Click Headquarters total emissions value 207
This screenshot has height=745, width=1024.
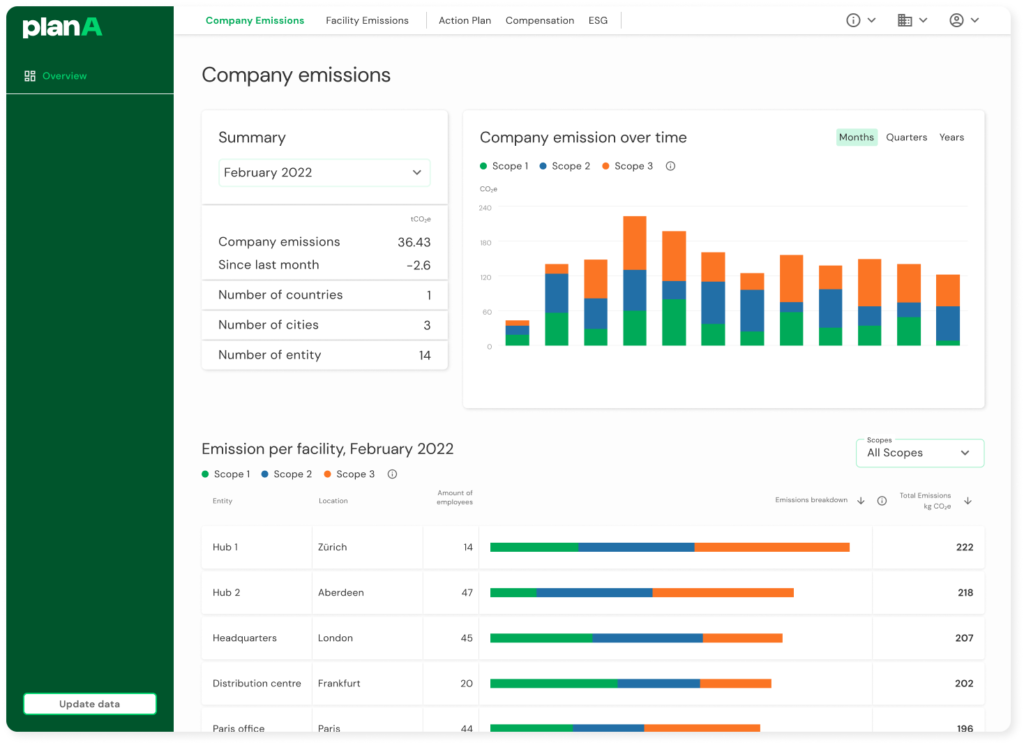coord(964,638)
